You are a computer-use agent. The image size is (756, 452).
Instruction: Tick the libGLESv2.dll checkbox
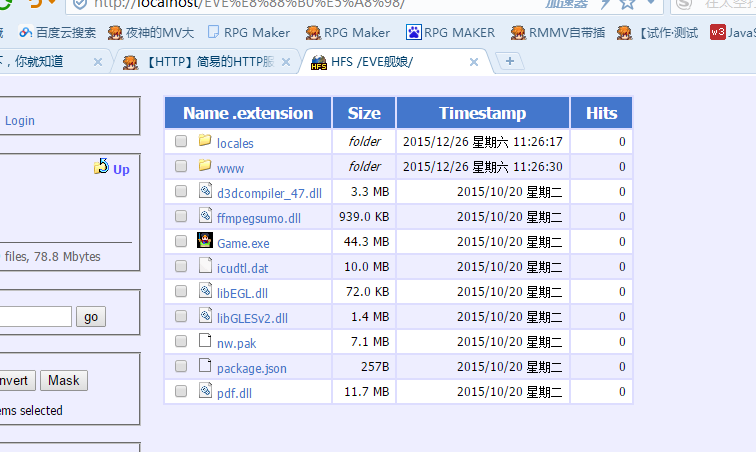tap(181, 316)
